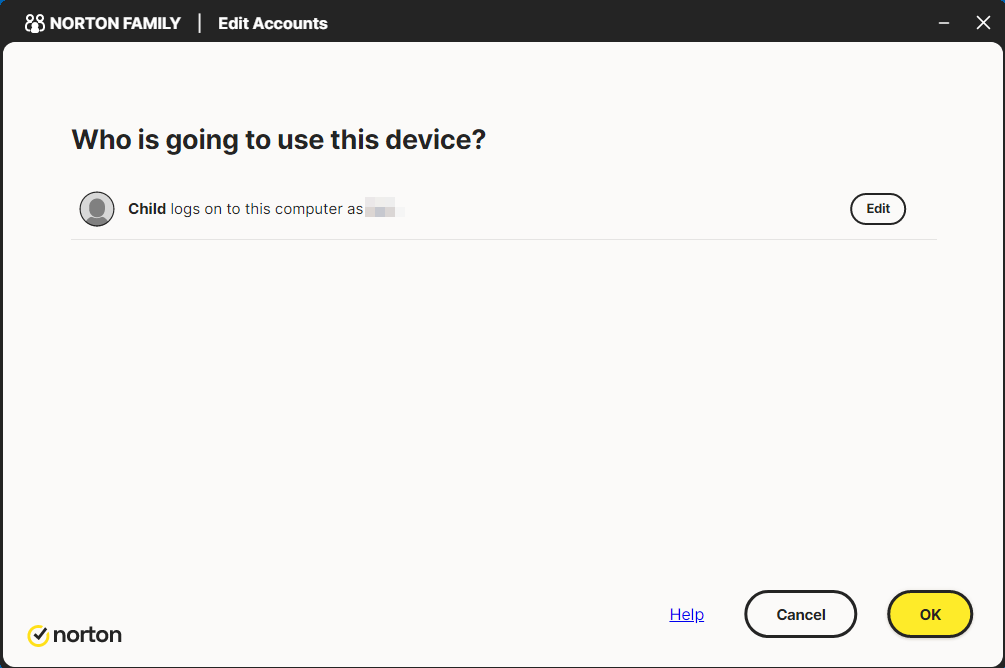Screen dimensions: 1005x668
Task: Select the Child avatar picture
Action: click(x=97, y=209)
